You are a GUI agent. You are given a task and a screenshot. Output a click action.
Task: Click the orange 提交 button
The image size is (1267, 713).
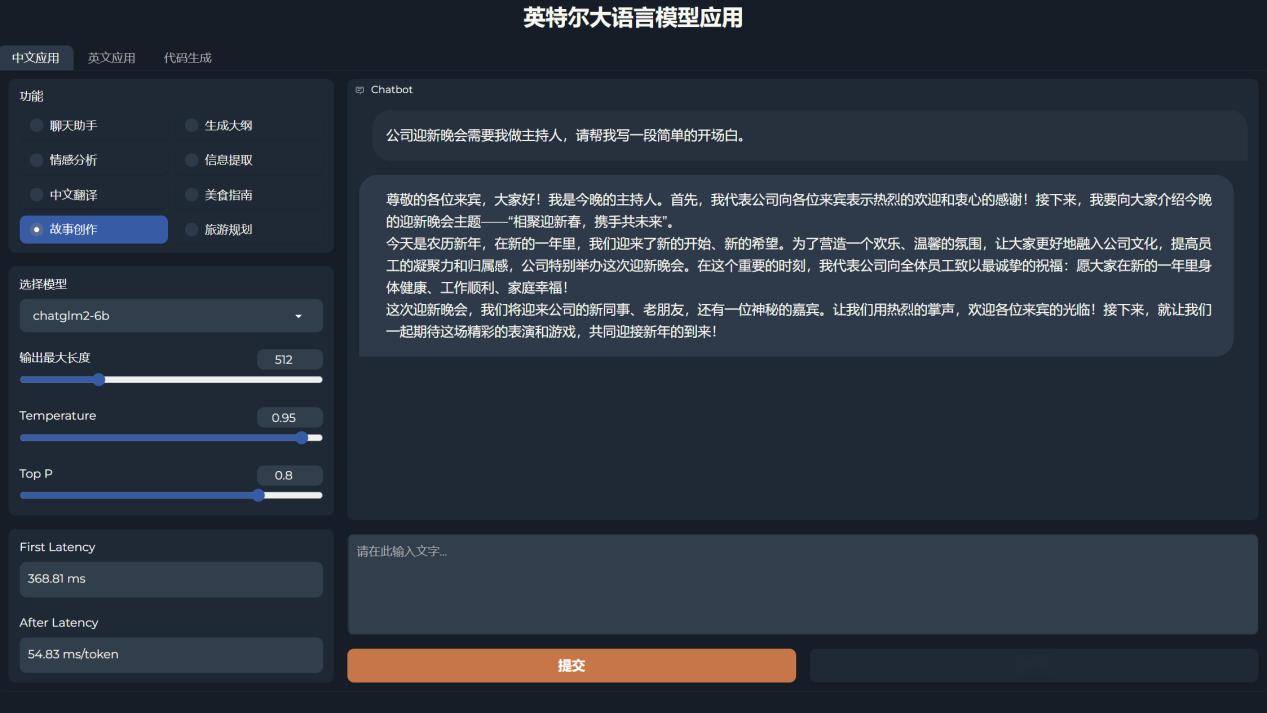[571, 666]
